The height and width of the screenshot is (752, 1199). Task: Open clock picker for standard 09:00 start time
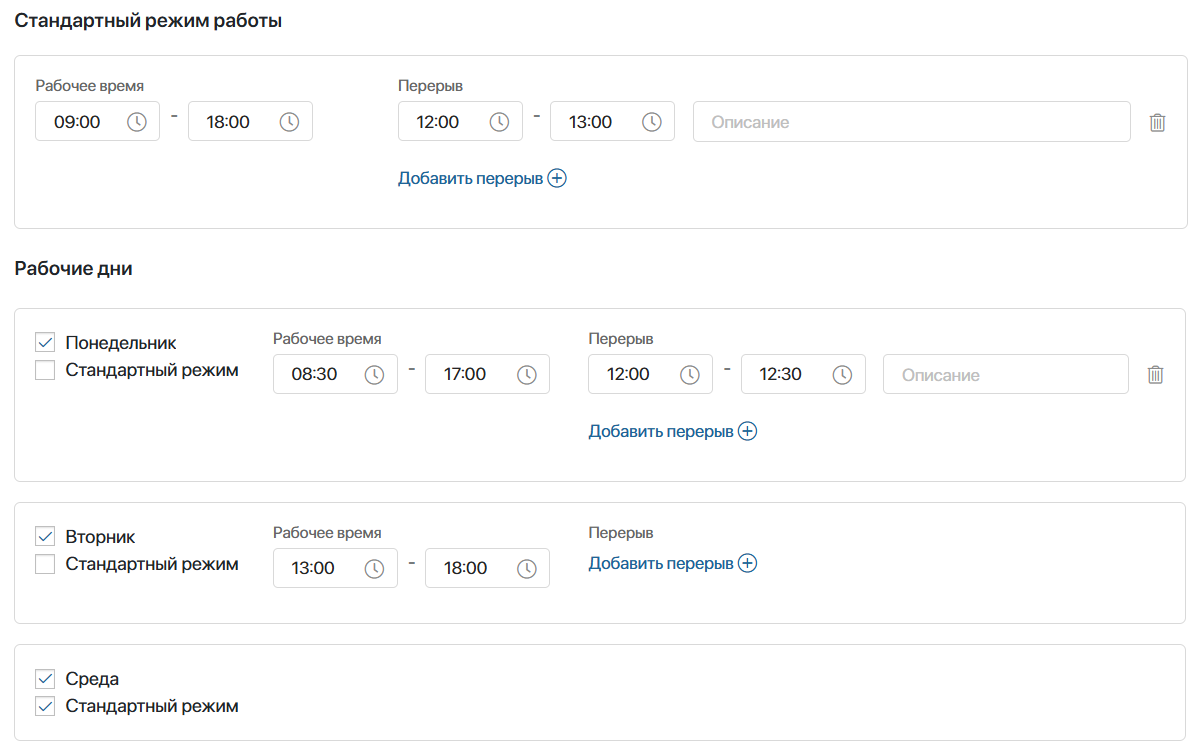click(137, 122)
